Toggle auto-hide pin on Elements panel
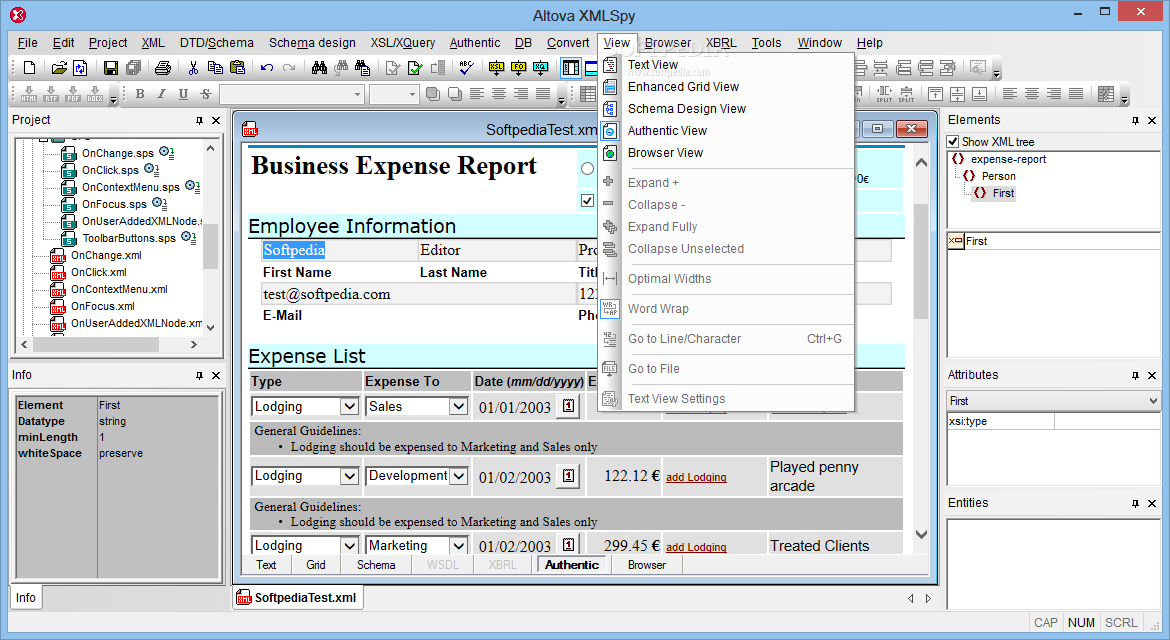The image size is (1170, 640). 1136,120
